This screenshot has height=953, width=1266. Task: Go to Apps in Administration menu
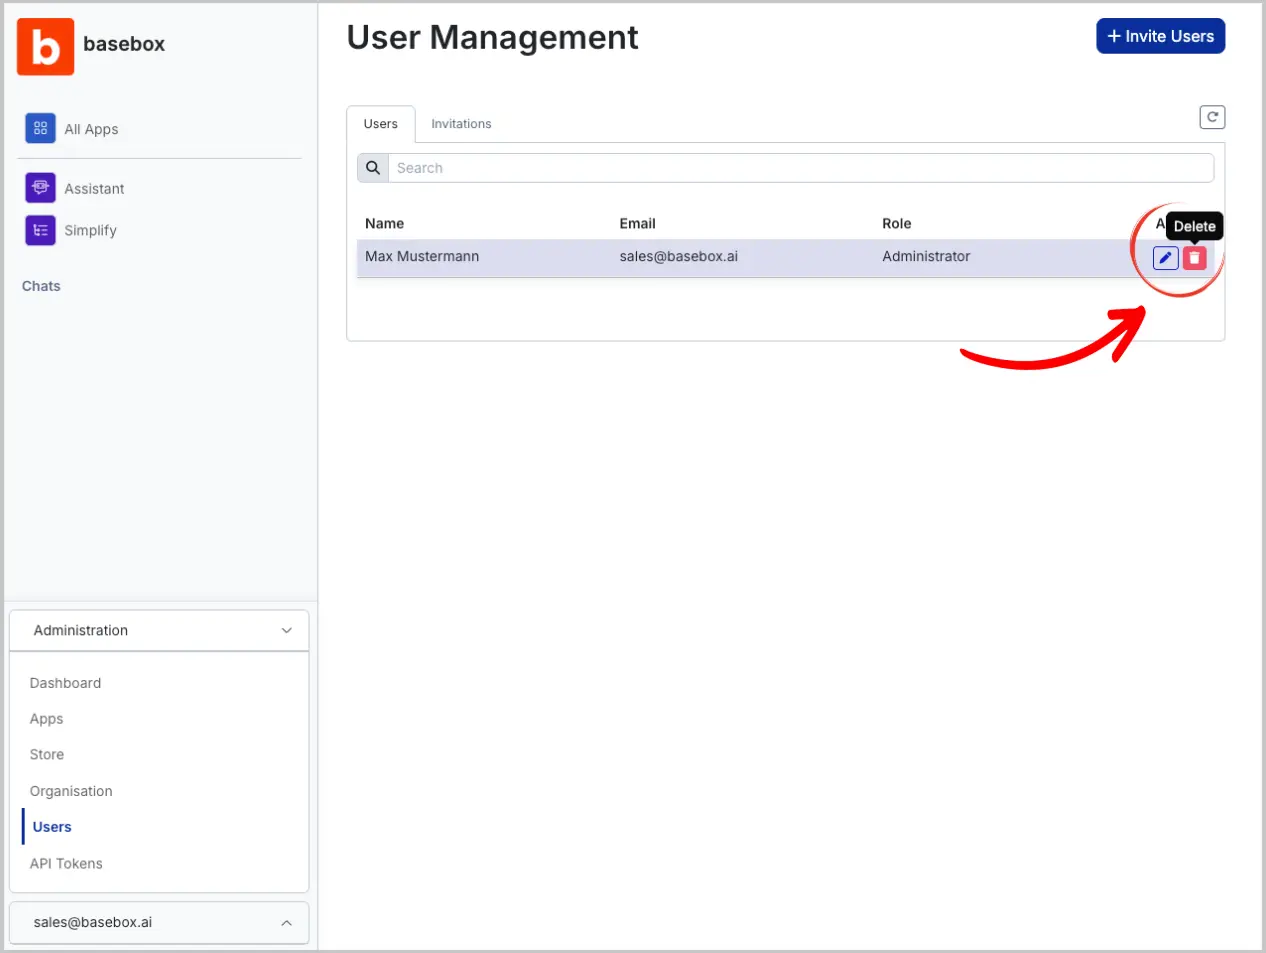point(46,719)
